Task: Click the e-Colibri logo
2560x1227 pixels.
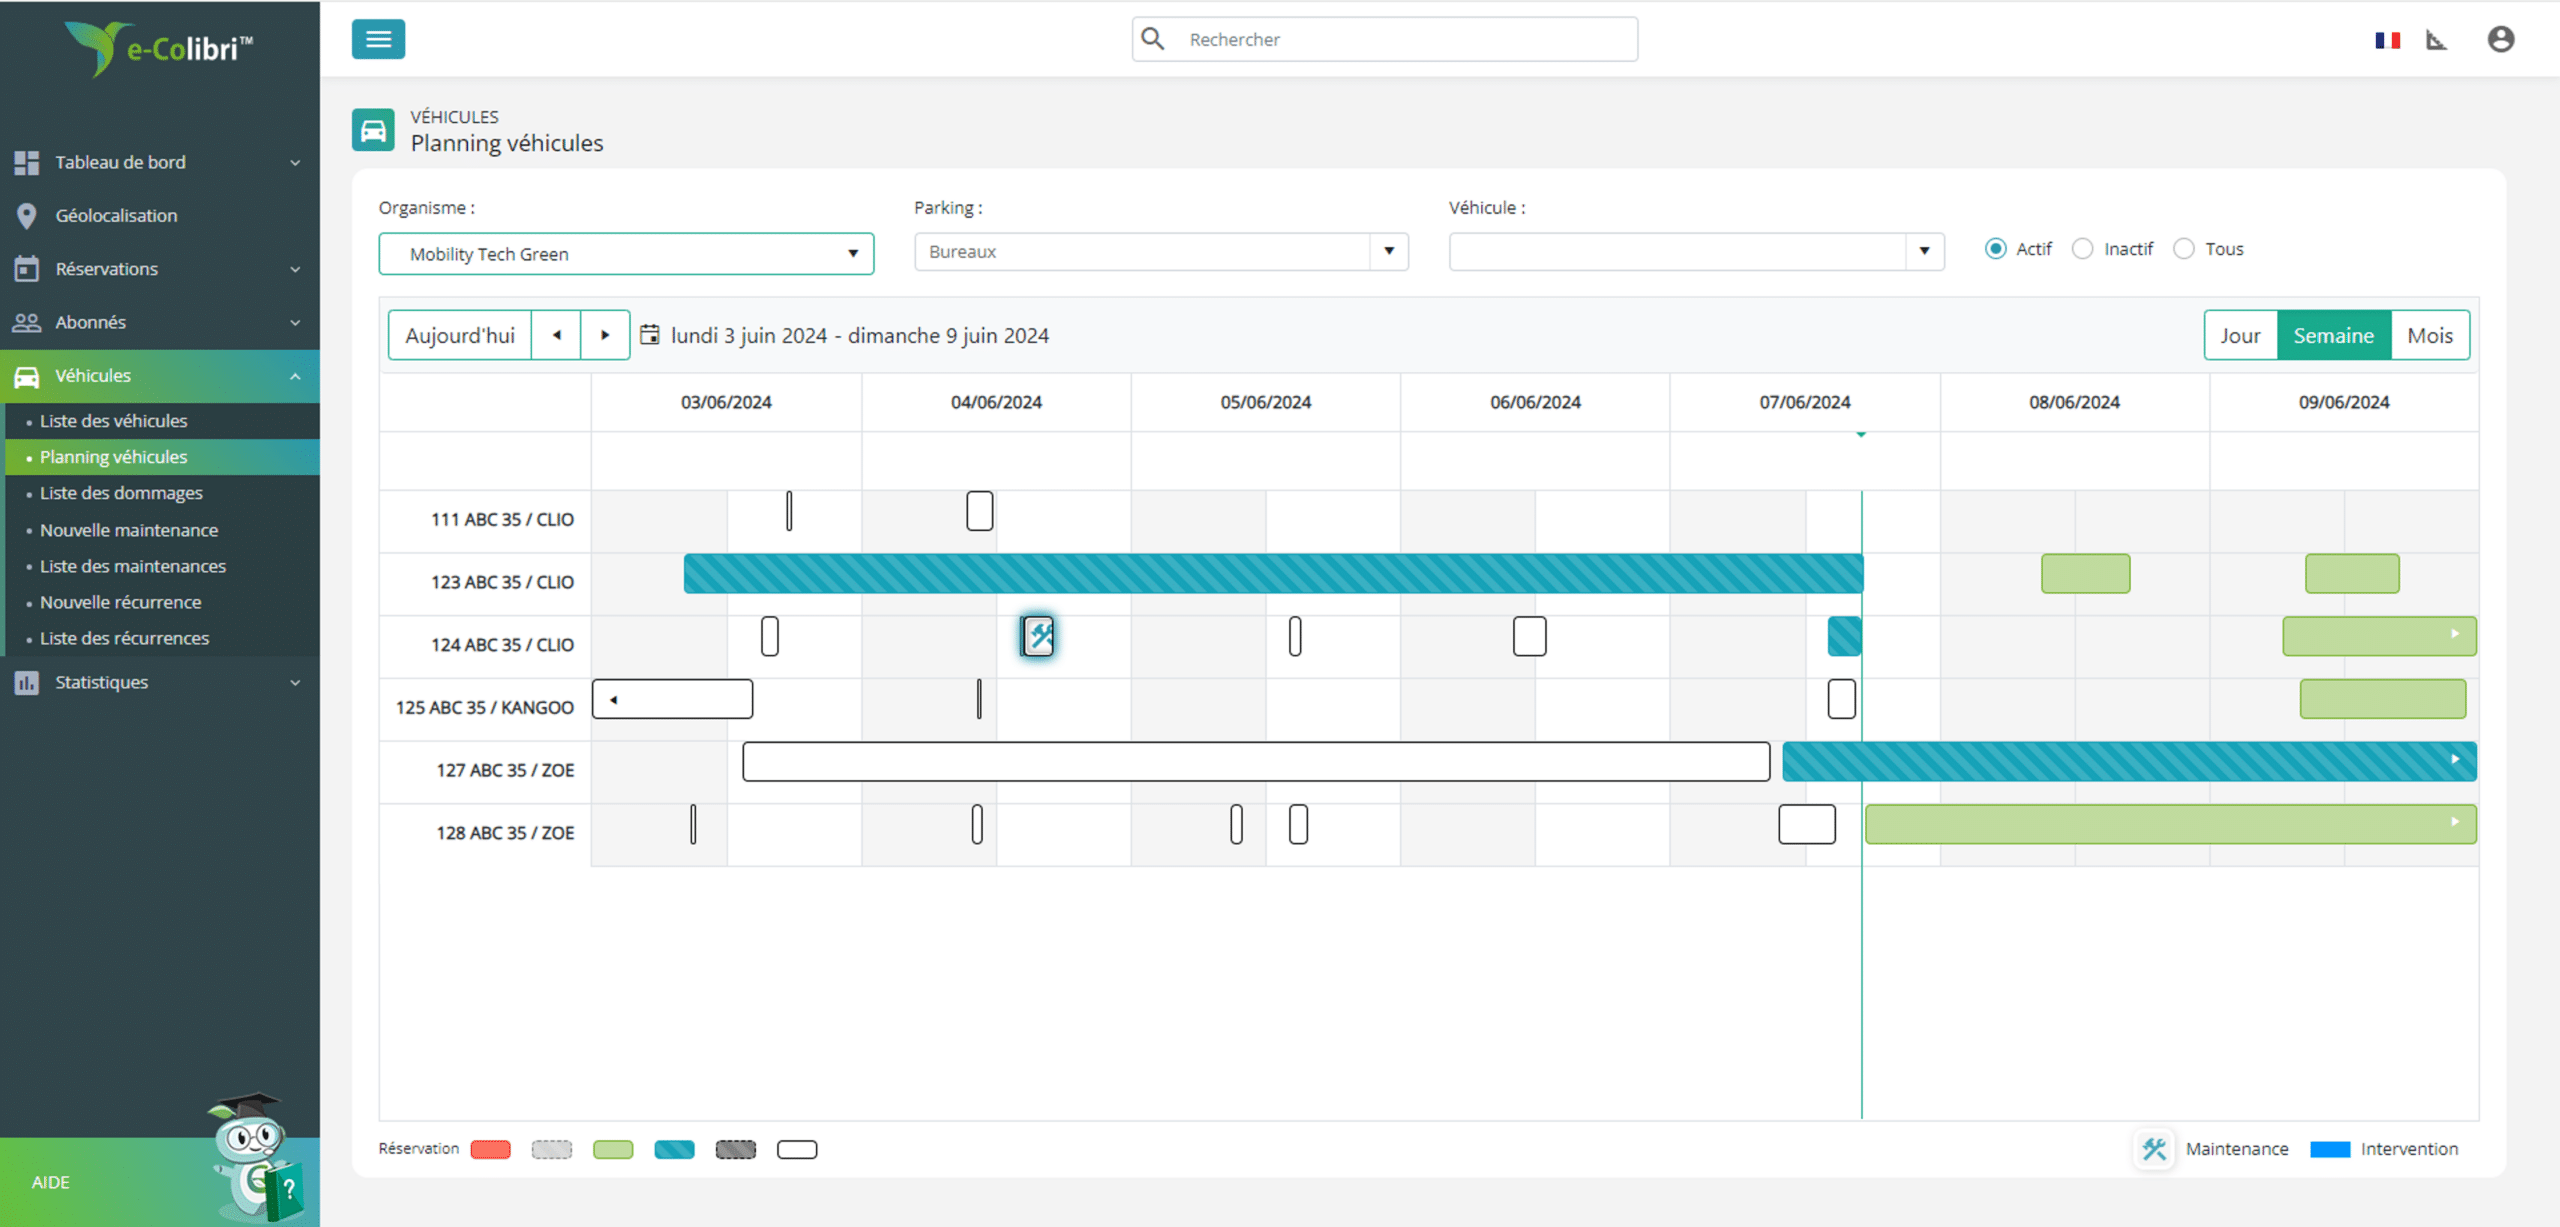Action: tap(160, 48)
